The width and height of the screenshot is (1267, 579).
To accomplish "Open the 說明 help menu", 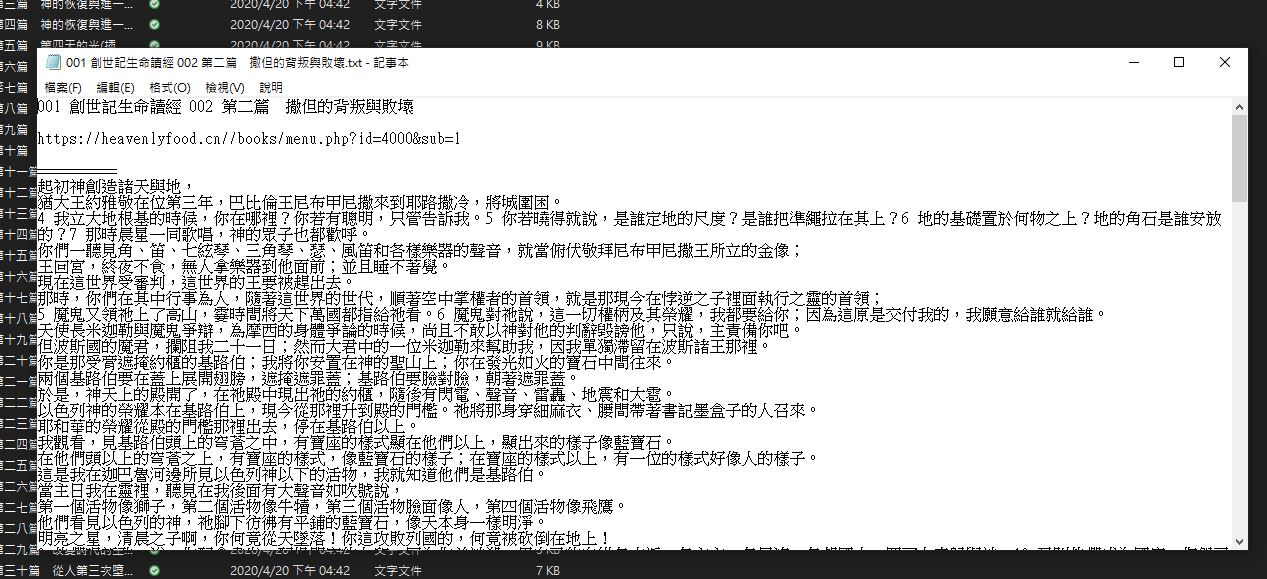I will pyautogui.click(x=271, y=87).
